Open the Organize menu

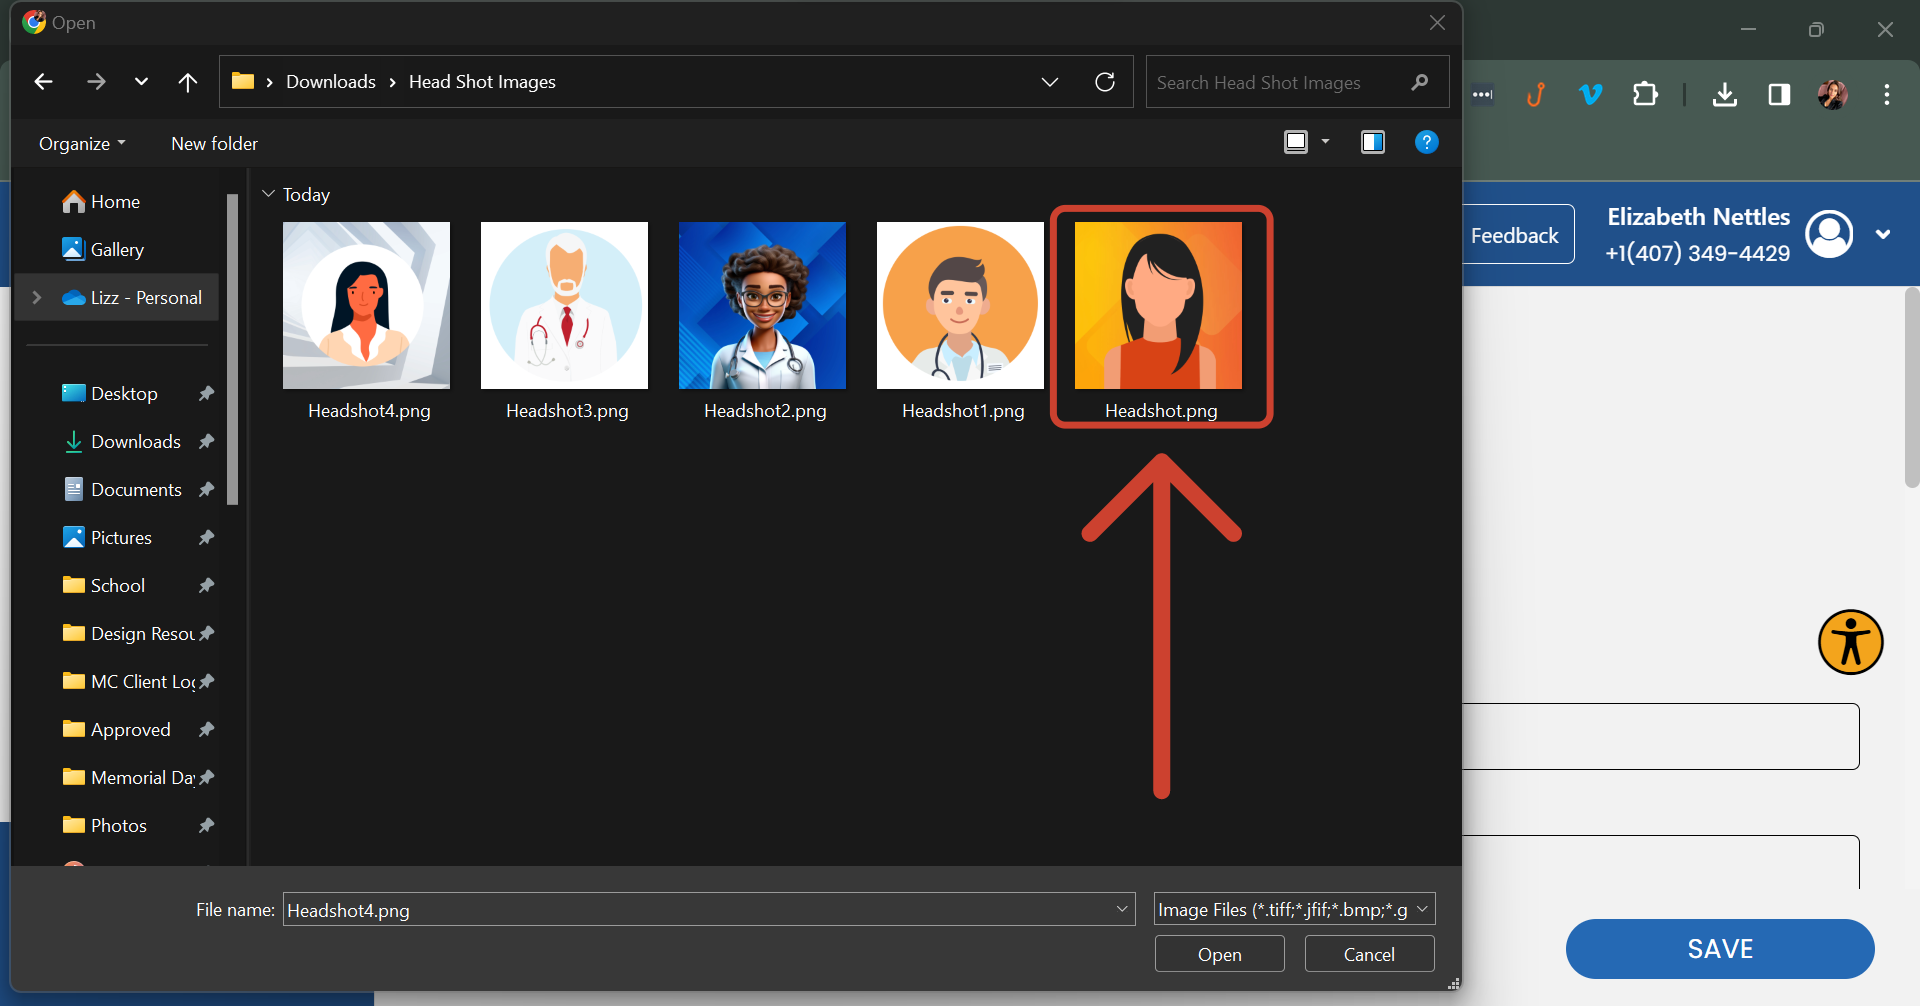(x=80, y=143)
